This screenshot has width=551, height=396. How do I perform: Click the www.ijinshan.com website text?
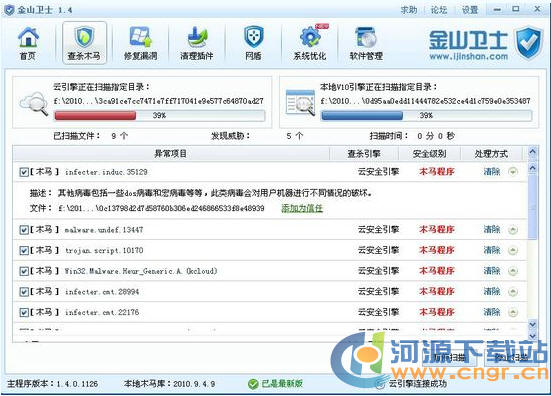[x=468, y=56]
